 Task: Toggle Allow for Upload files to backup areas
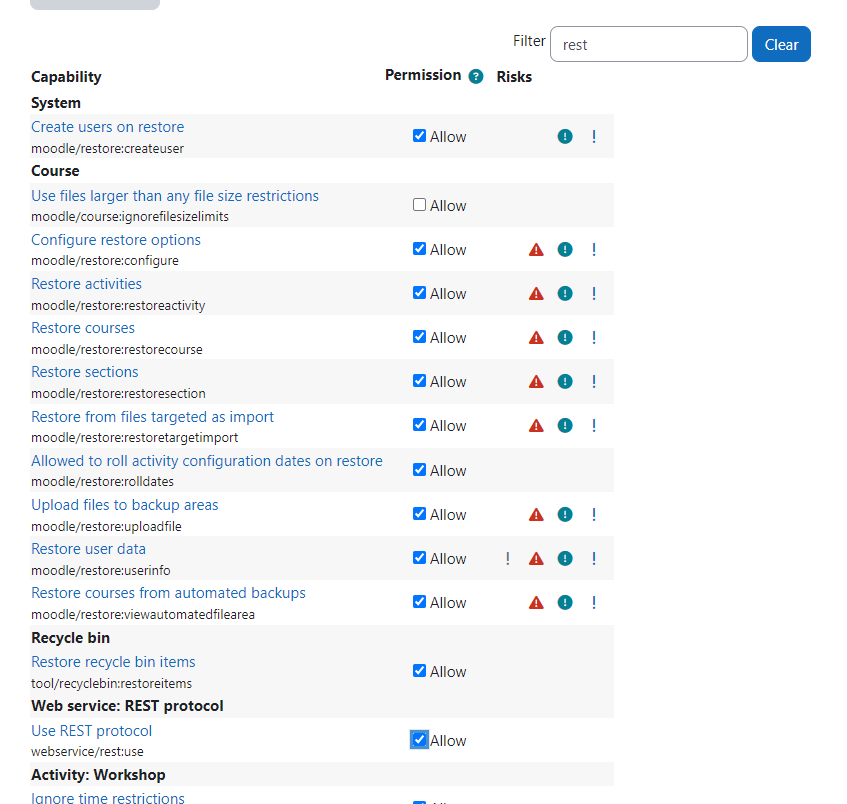point(419,514)
